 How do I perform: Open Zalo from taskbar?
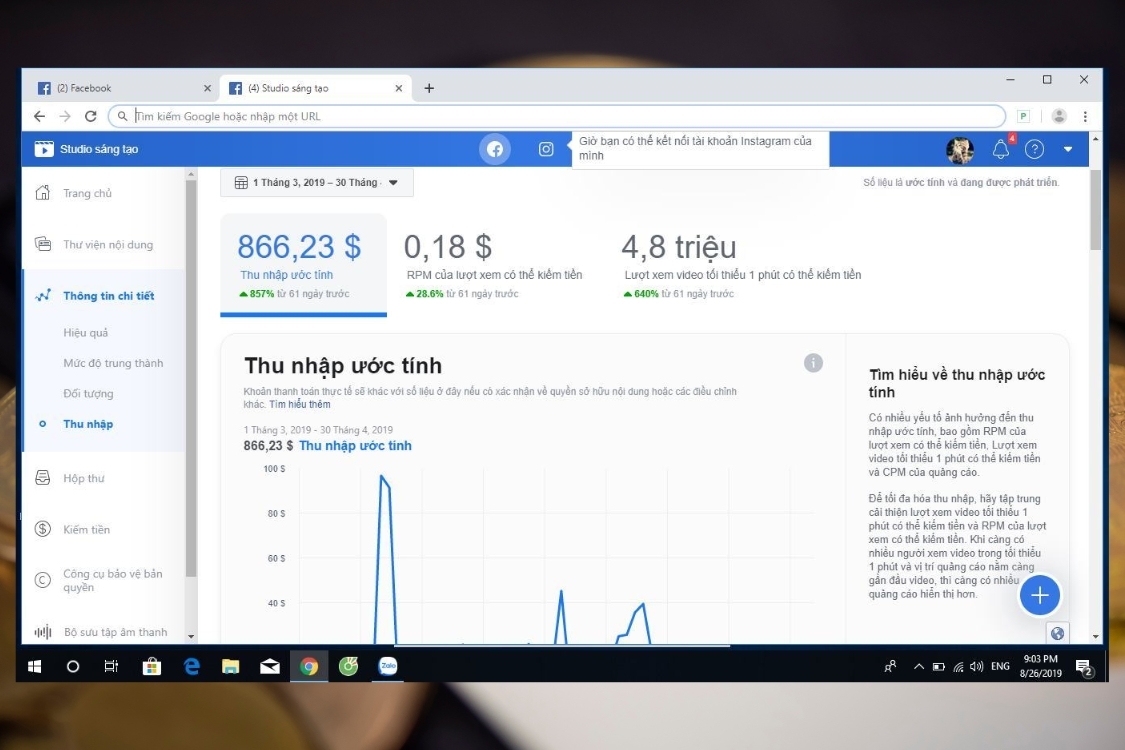[387, 667]
